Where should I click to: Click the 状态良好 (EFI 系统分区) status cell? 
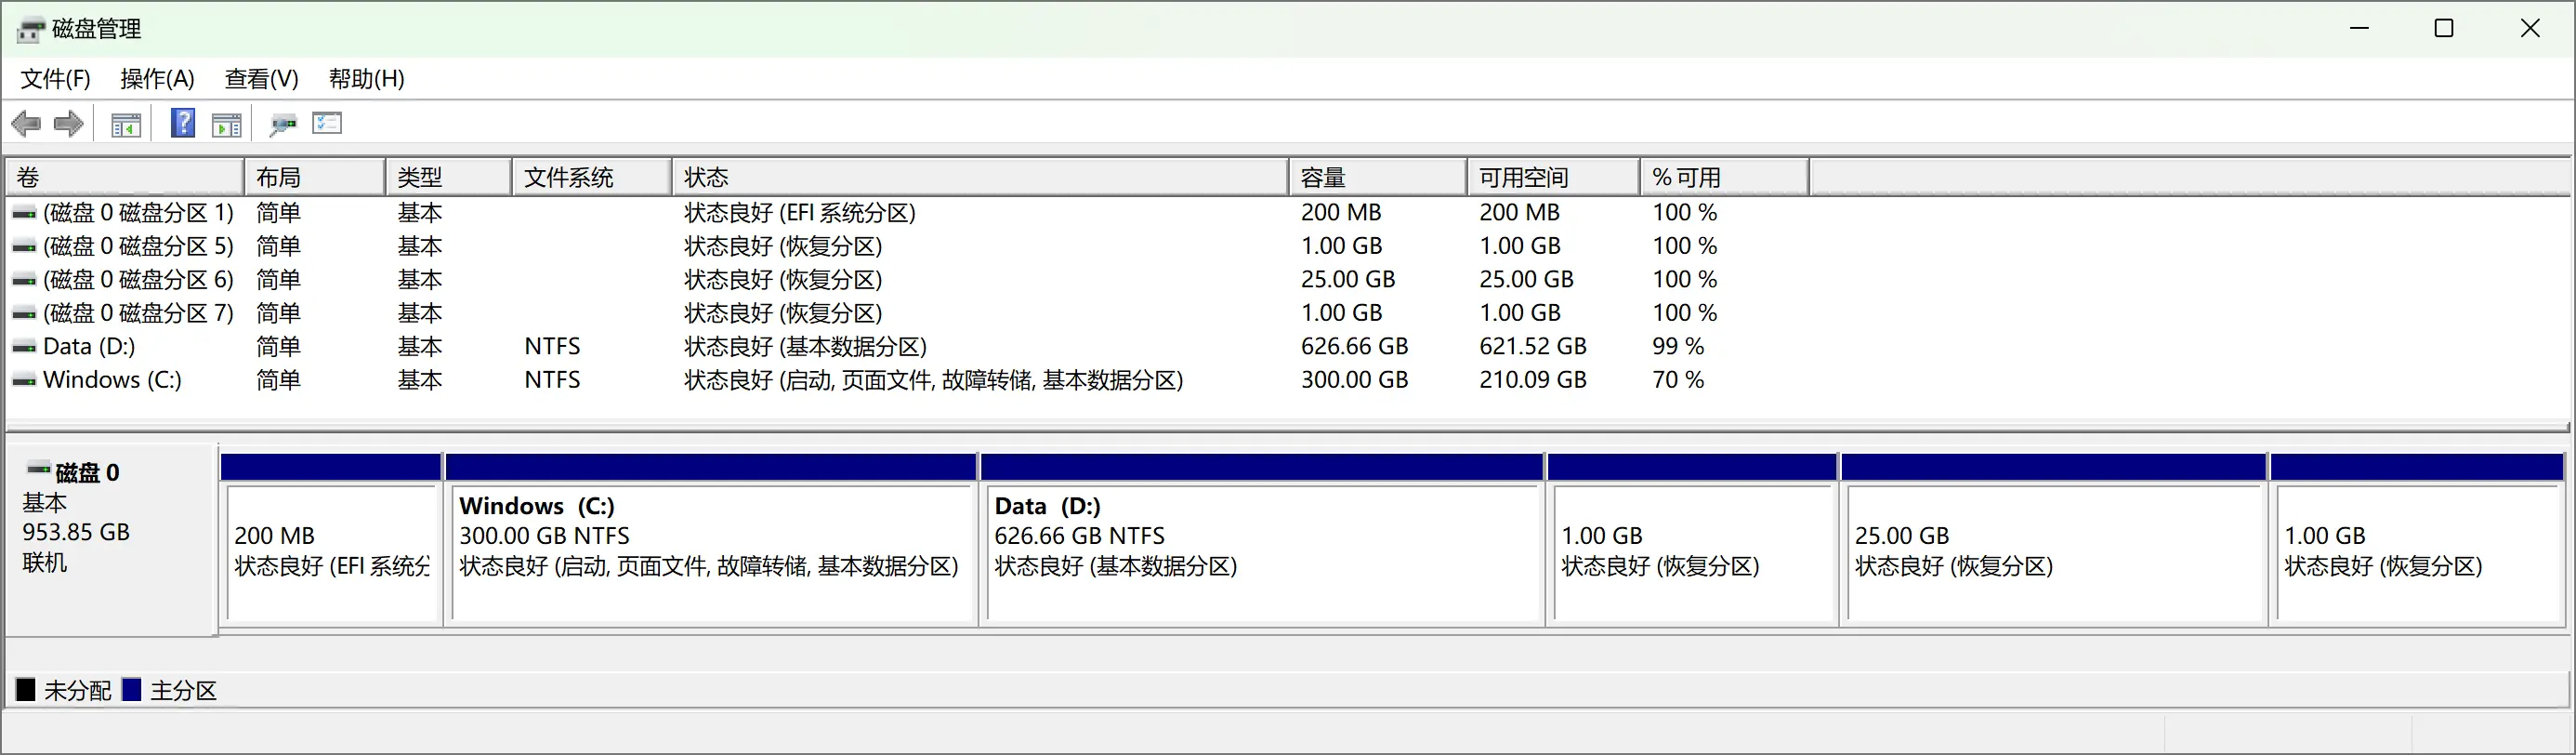click(x=800, y=213)
